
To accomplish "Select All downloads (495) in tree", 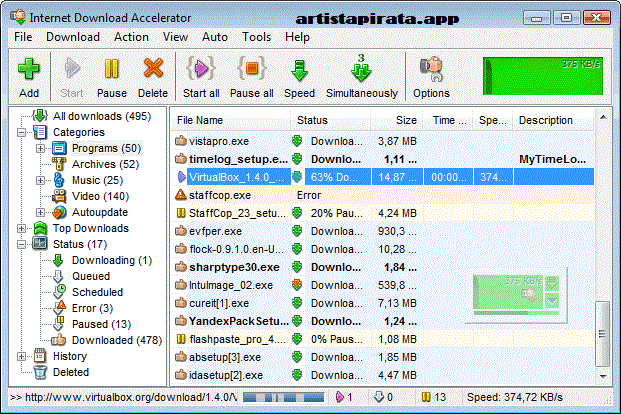I will [102, 116].
